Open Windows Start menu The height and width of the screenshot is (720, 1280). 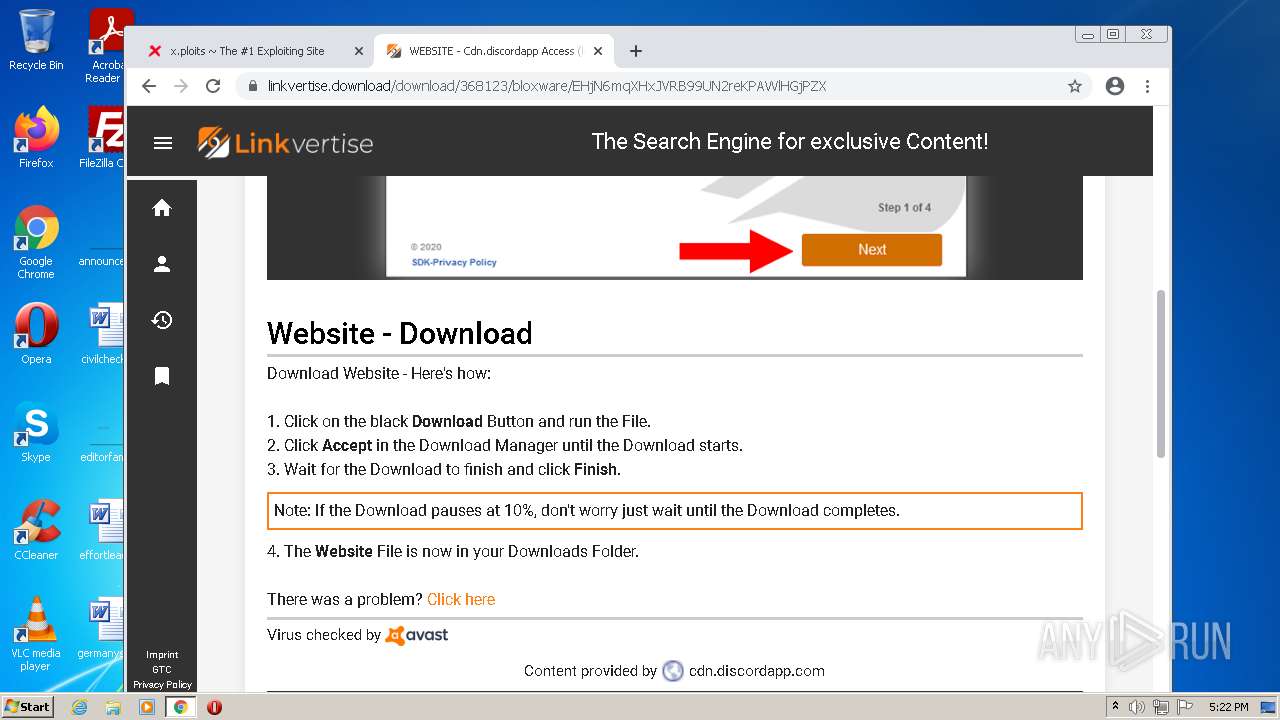tap(27, 707)
